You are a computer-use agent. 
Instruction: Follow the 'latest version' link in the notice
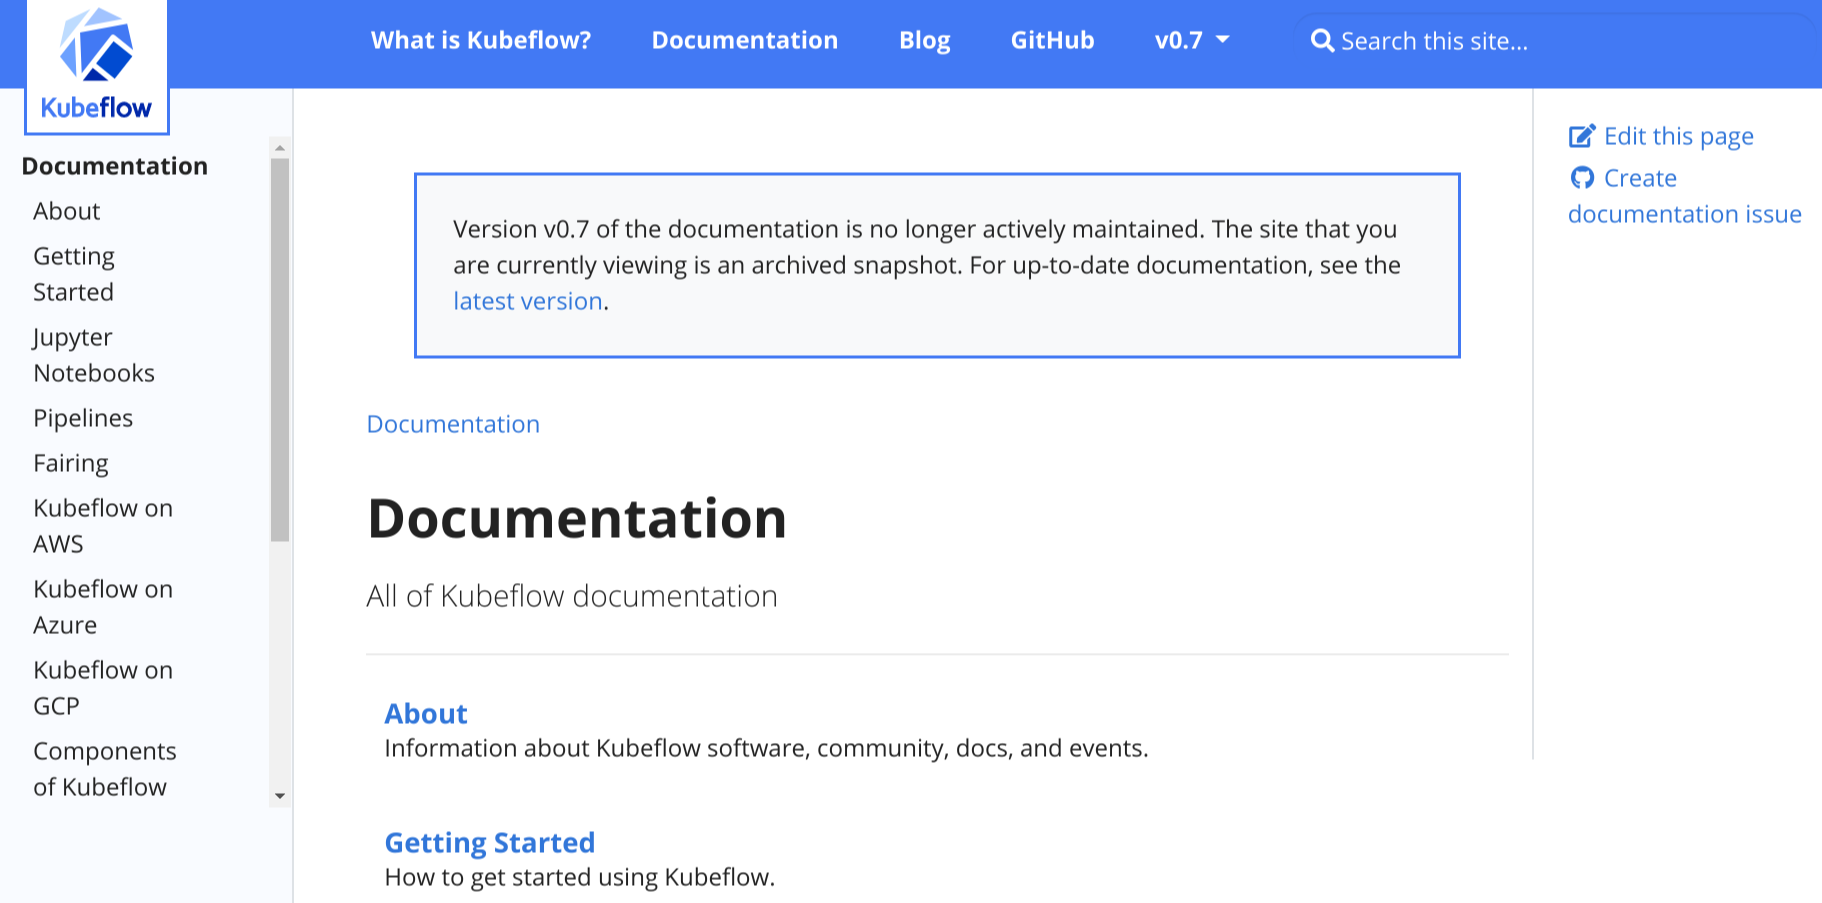pyautogui.click(x=527, y=300)
